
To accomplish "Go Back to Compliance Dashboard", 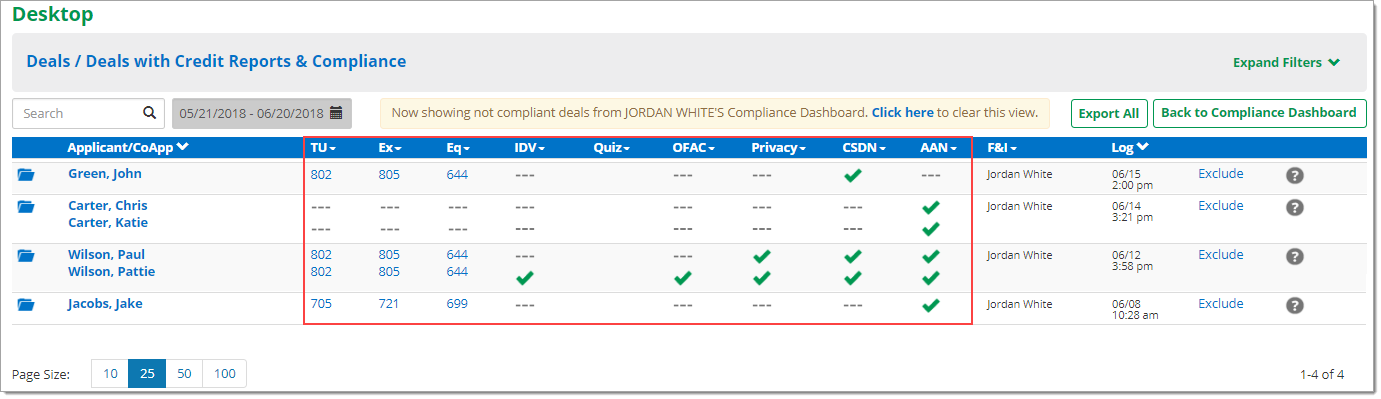I will [x=1259, y=113].
